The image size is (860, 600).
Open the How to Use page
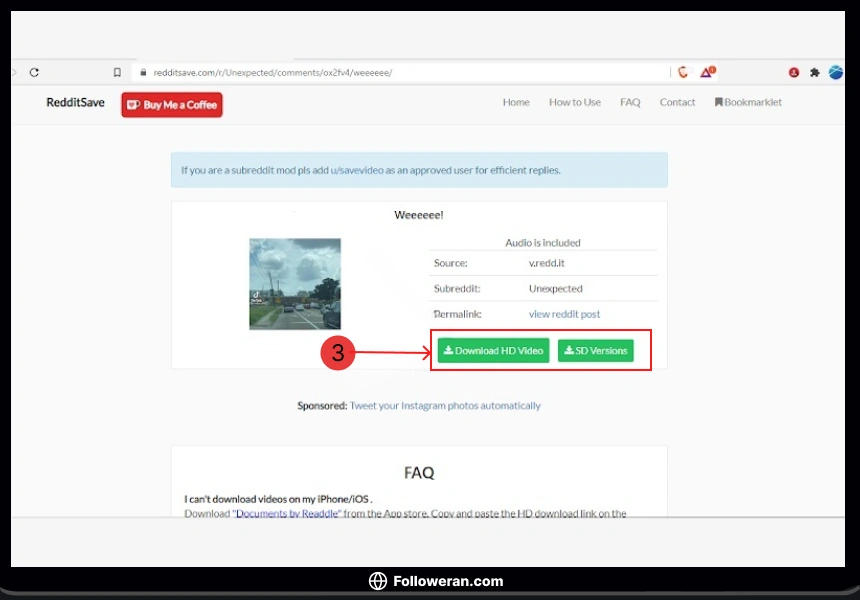point(575,102)
